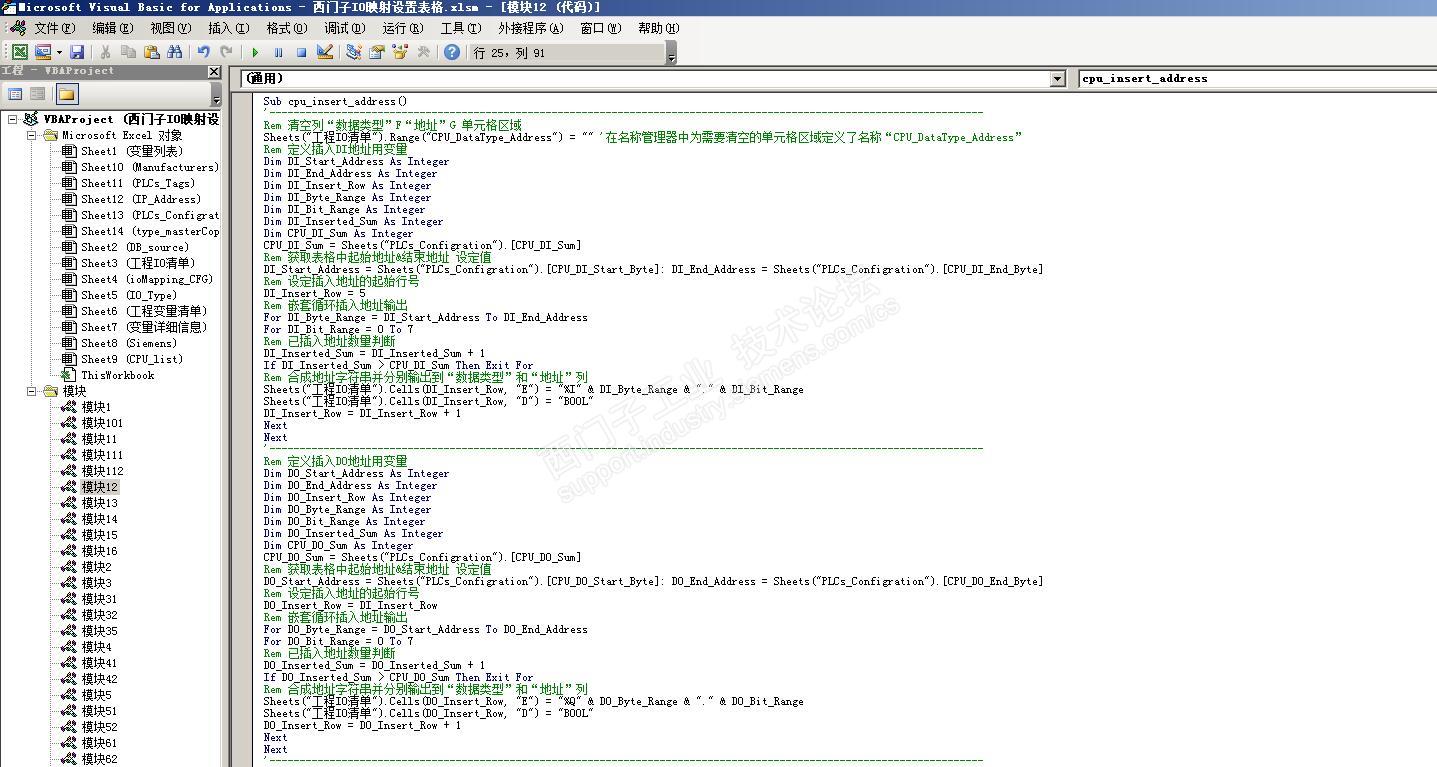
Task: Click the Copy icon in the toolbar
Action: point(128,52)
